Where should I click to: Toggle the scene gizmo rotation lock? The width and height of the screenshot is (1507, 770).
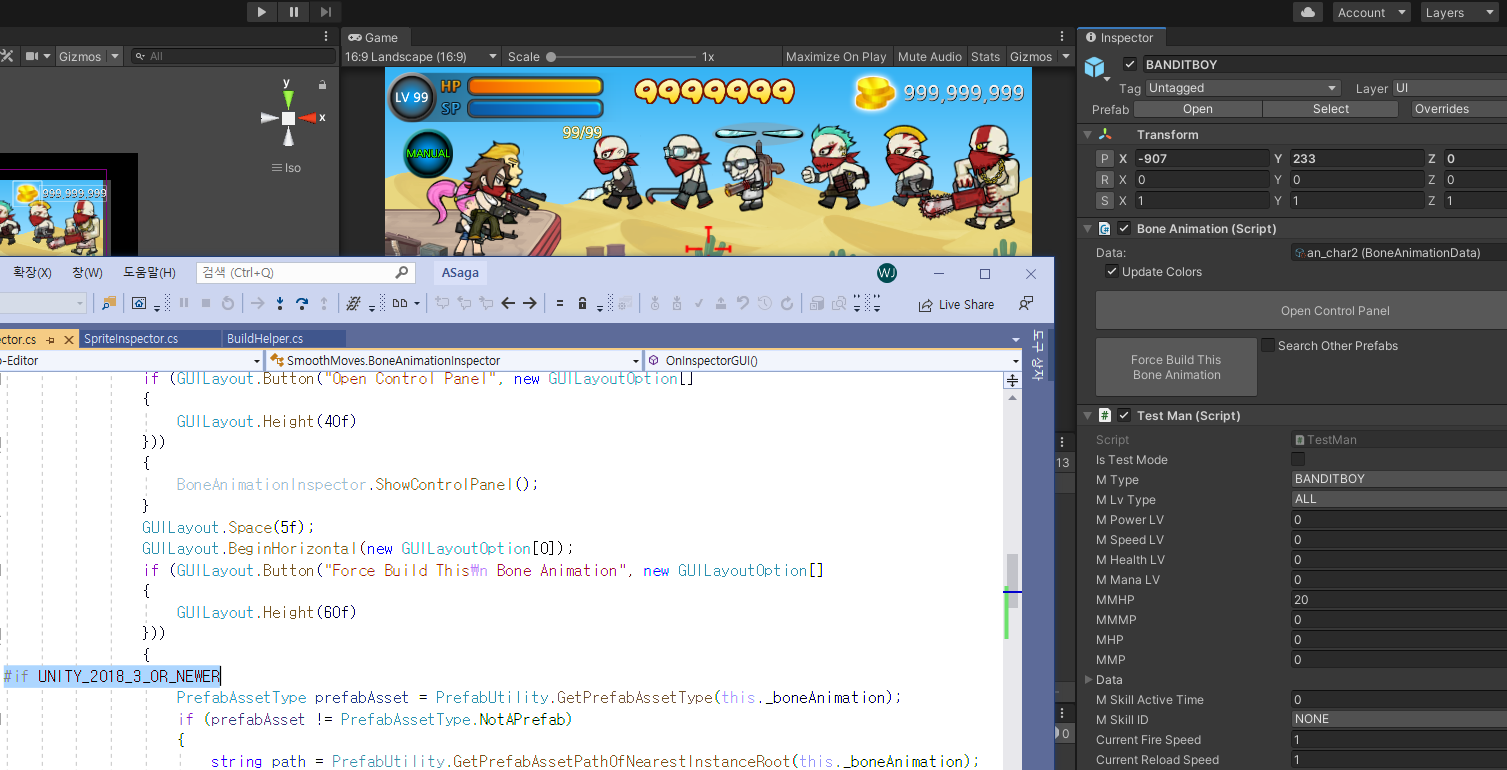(x=322, y=85)
